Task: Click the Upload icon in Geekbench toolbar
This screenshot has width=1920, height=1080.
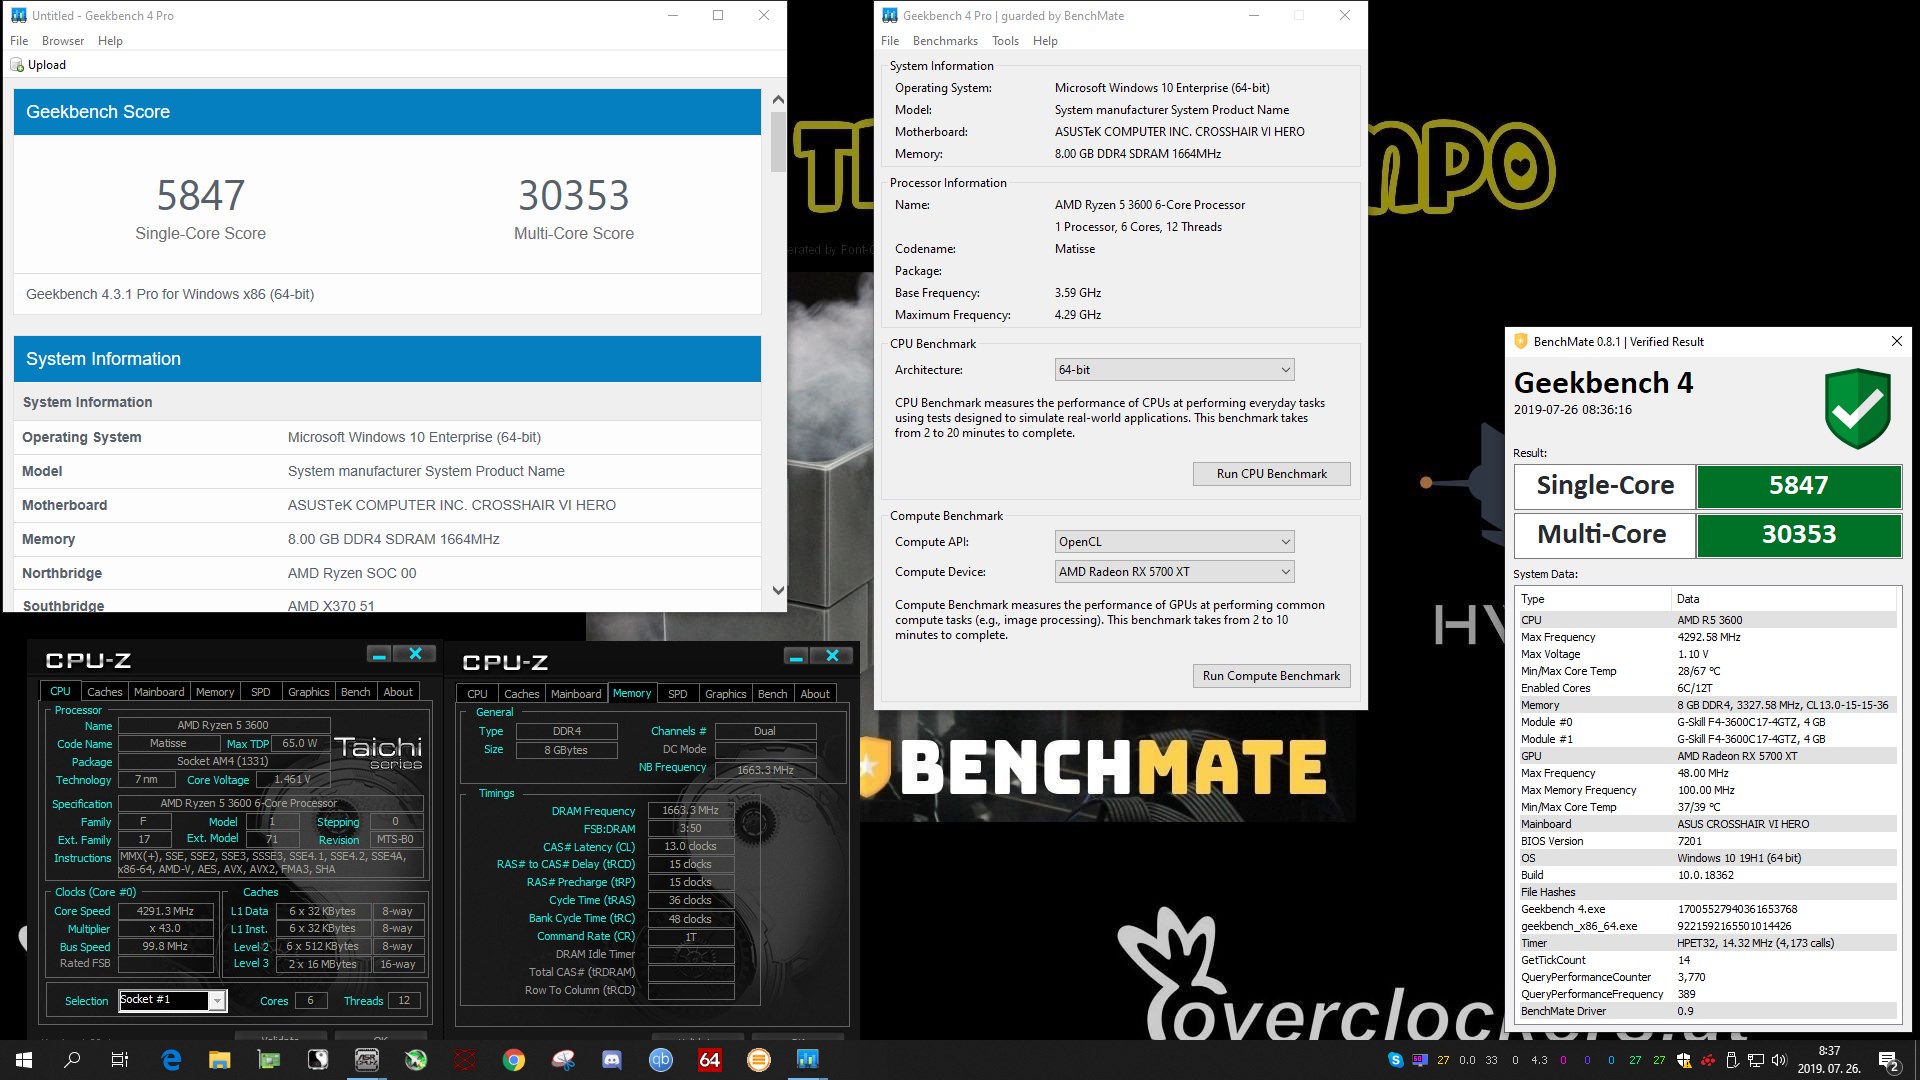Action: [17, 65]
